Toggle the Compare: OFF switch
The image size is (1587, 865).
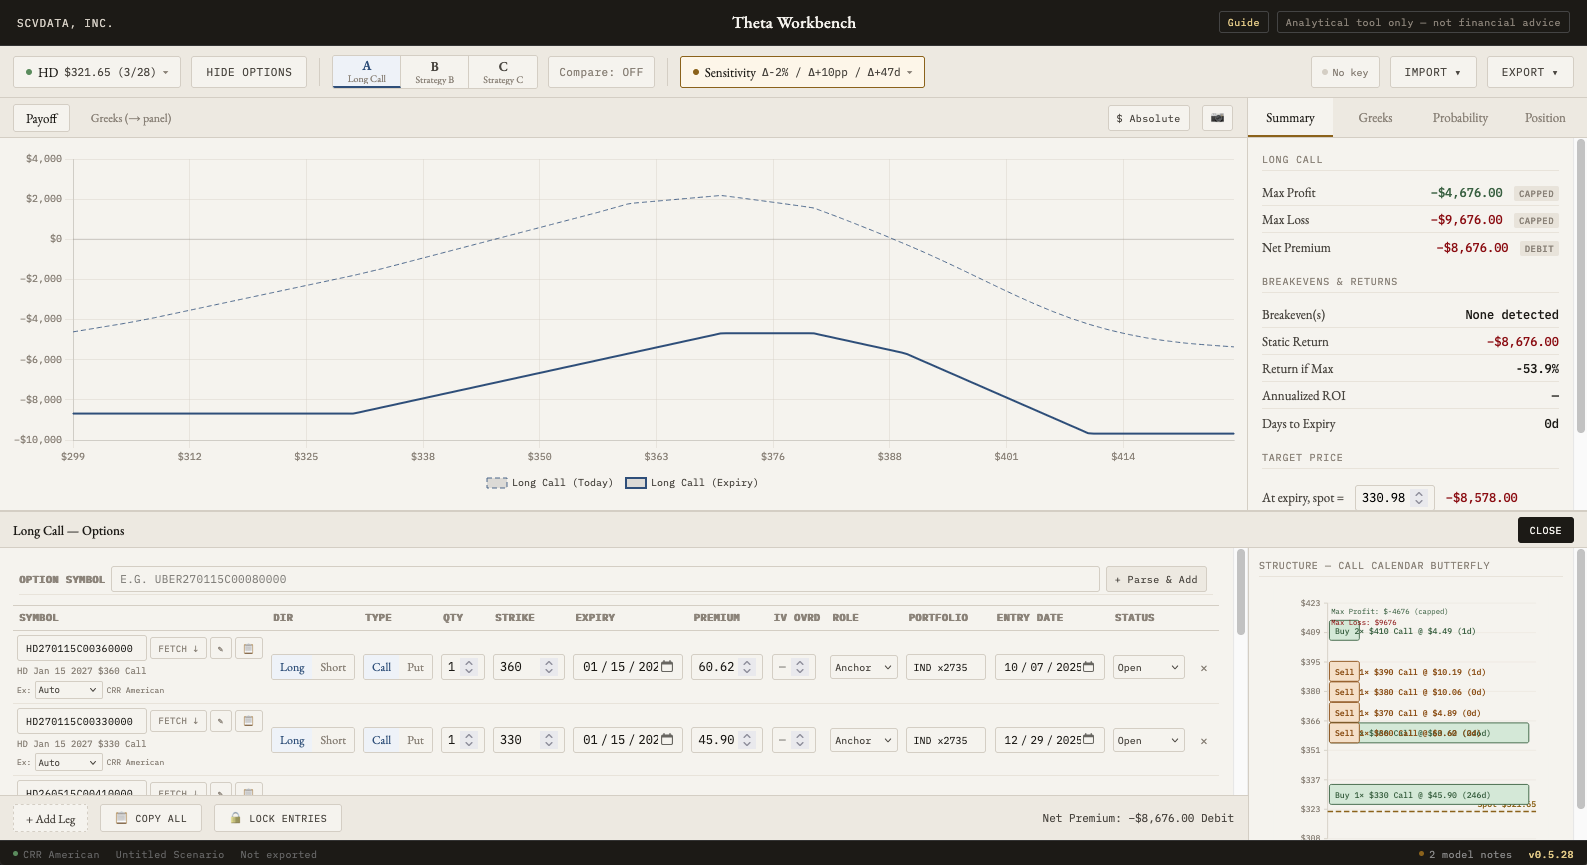pyautogui.click(x=601, y=72)
